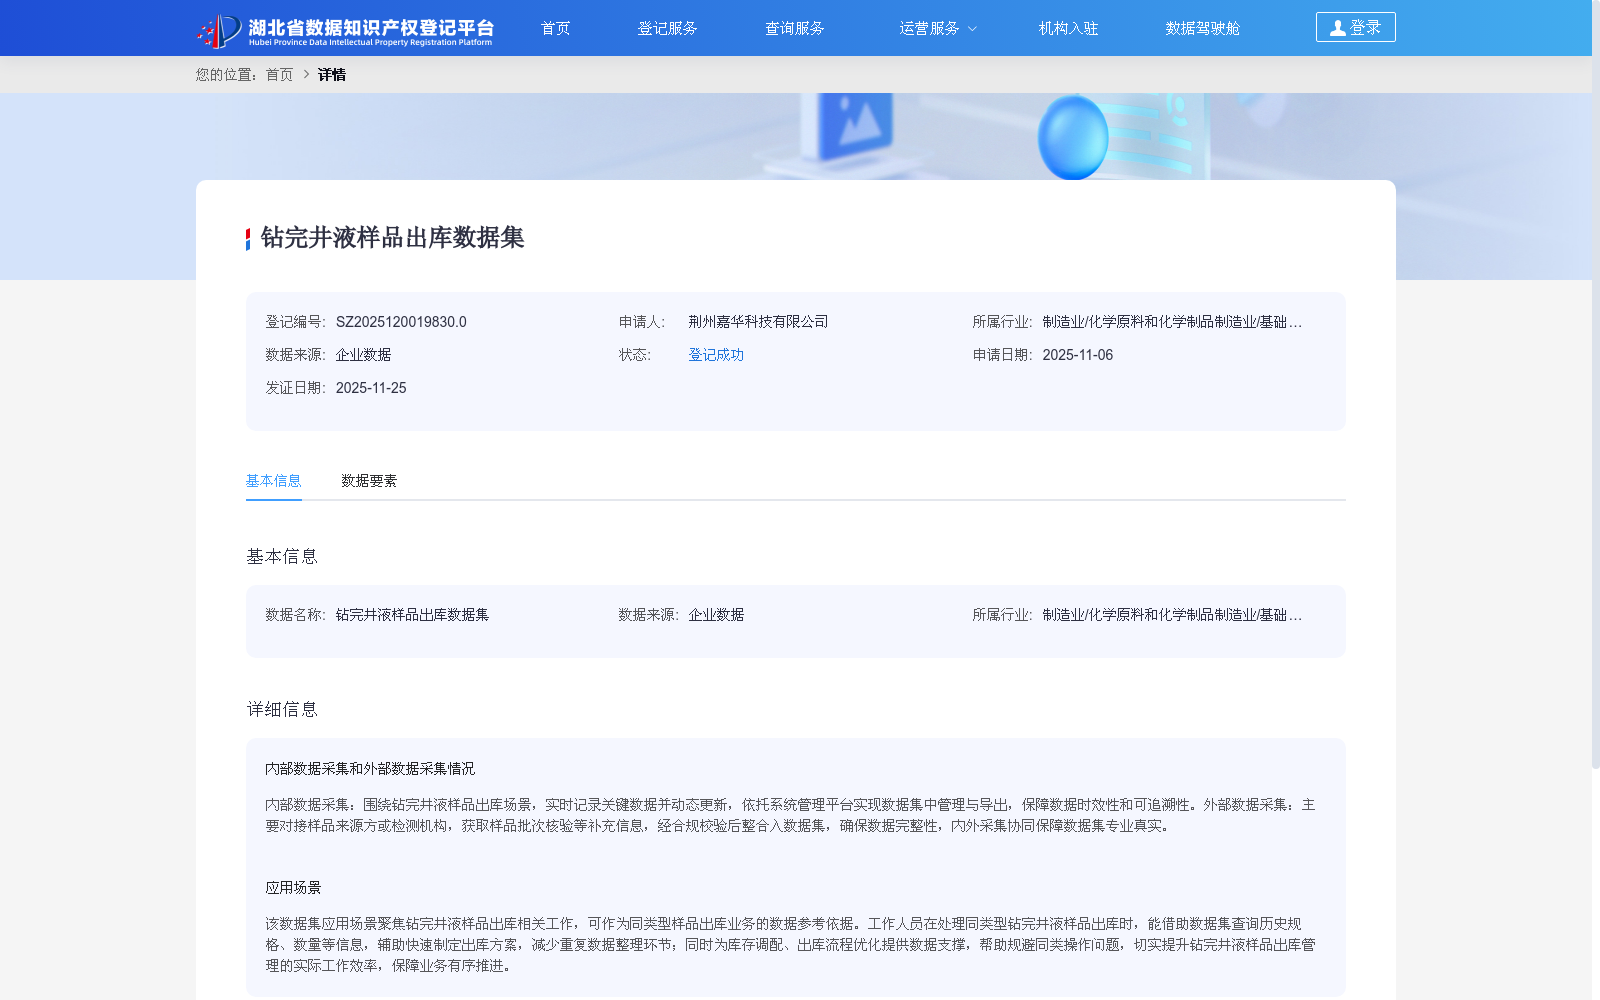The height and width of the screenshot is (1000, 1600).
Task: Click the 登录 button
Action: coord(1355,27)
